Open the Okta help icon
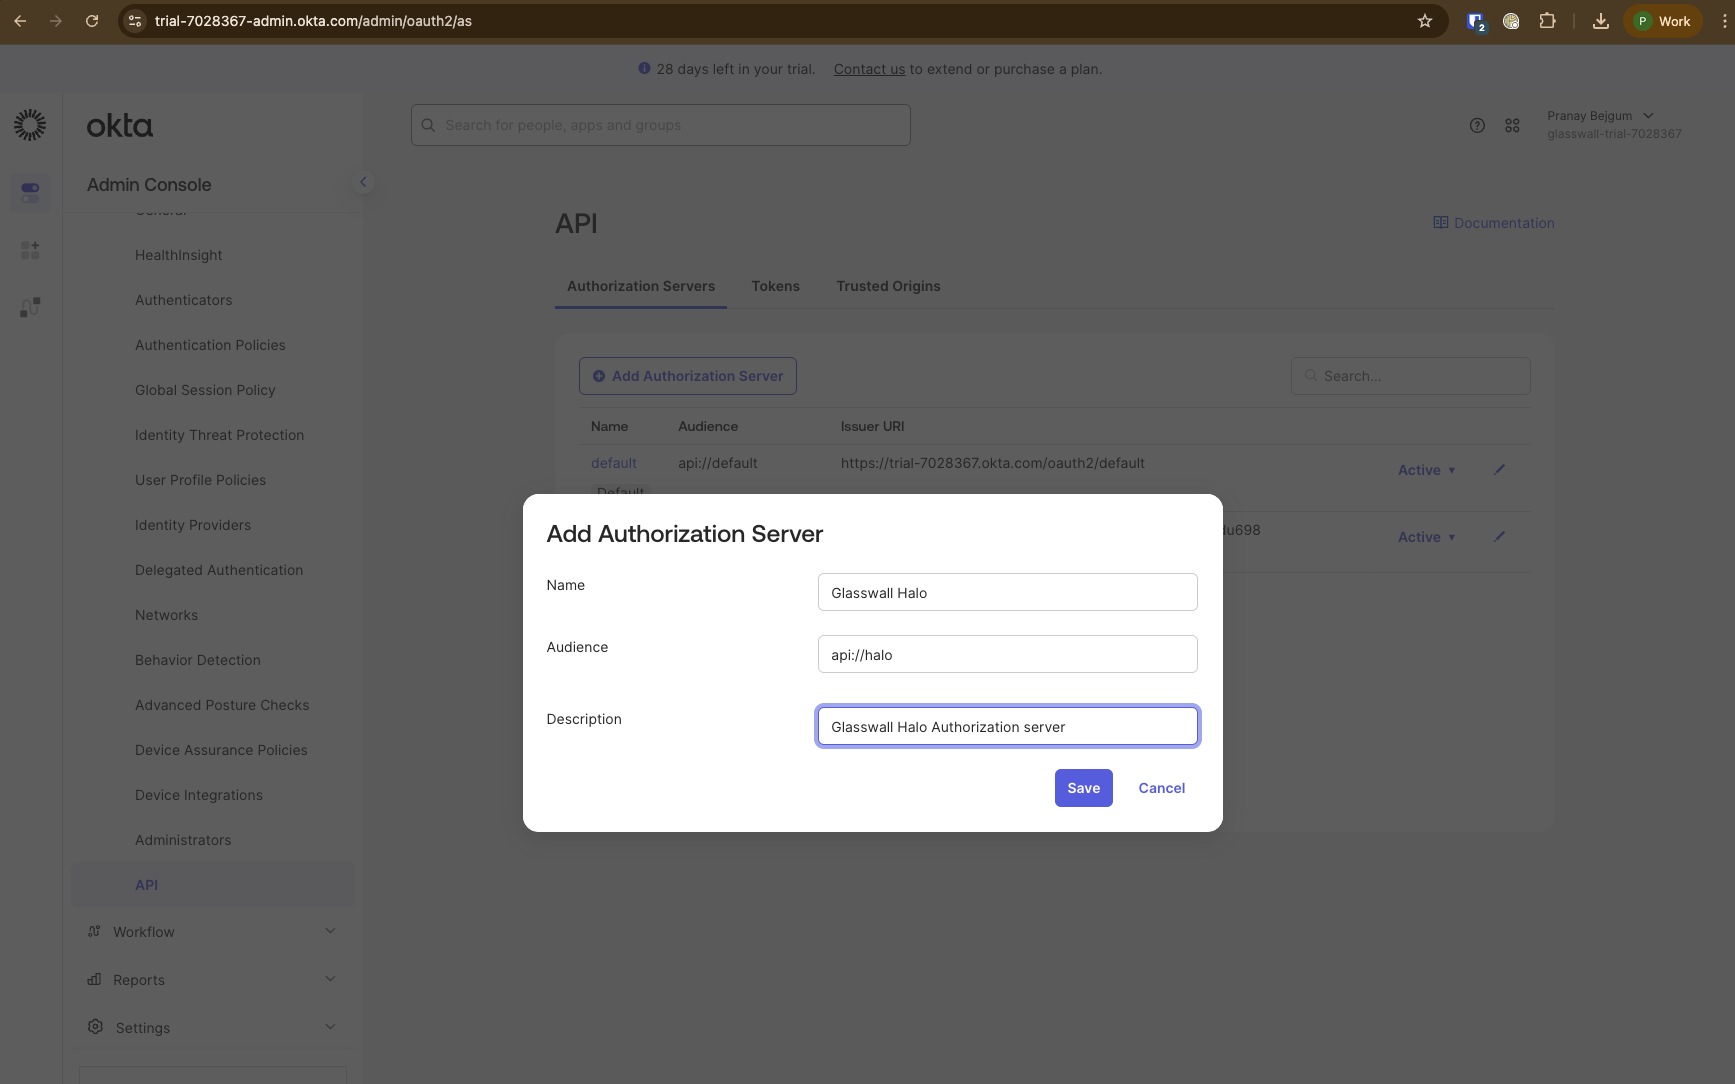 pyautogui.click(x=1477, y=125)
